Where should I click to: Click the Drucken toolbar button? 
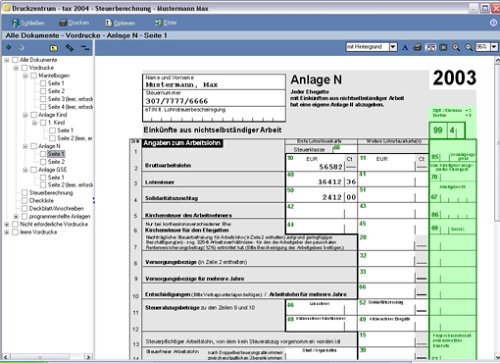(74, 23)
